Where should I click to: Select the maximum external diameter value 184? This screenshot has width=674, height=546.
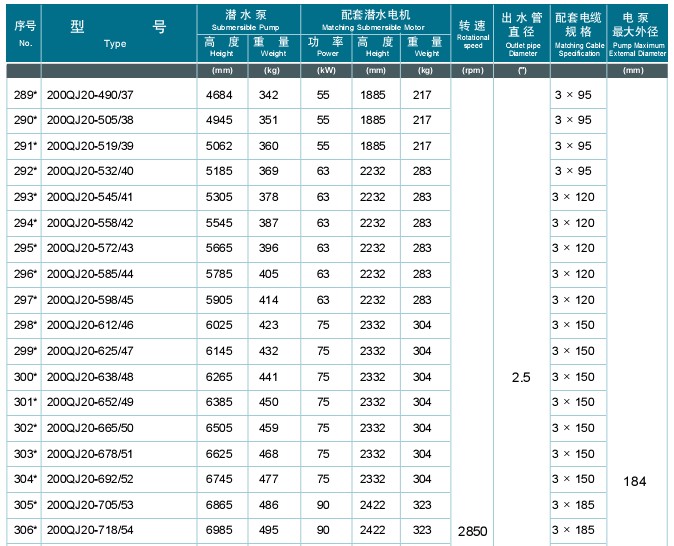635,481
